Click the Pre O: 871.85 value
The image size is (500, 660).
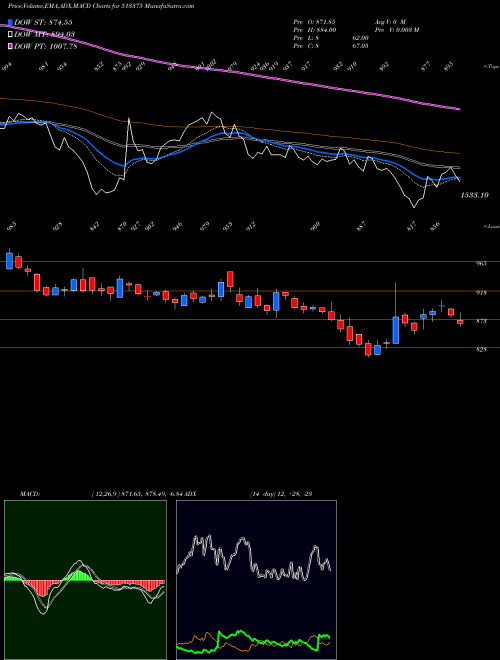coord(314,21)
